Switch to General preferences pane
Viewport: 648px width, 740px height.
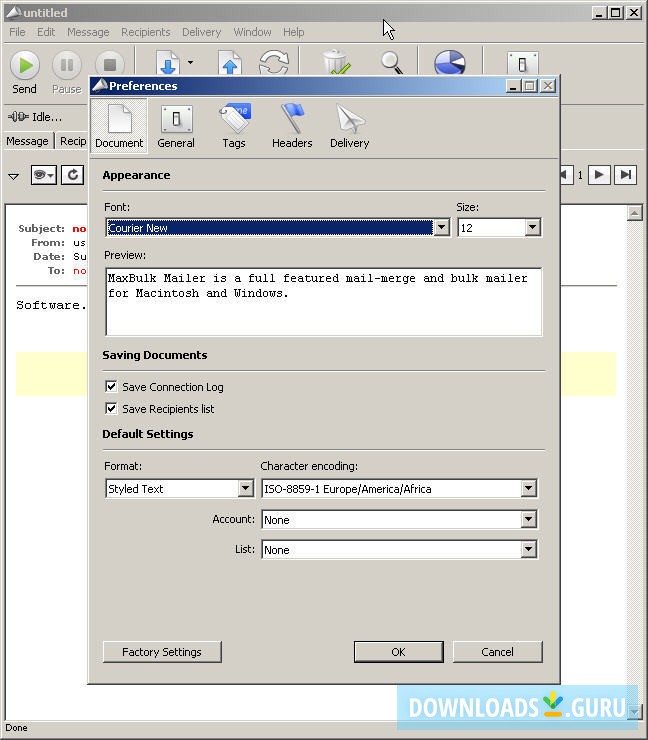pyautogui.click(x=176, y=126)
